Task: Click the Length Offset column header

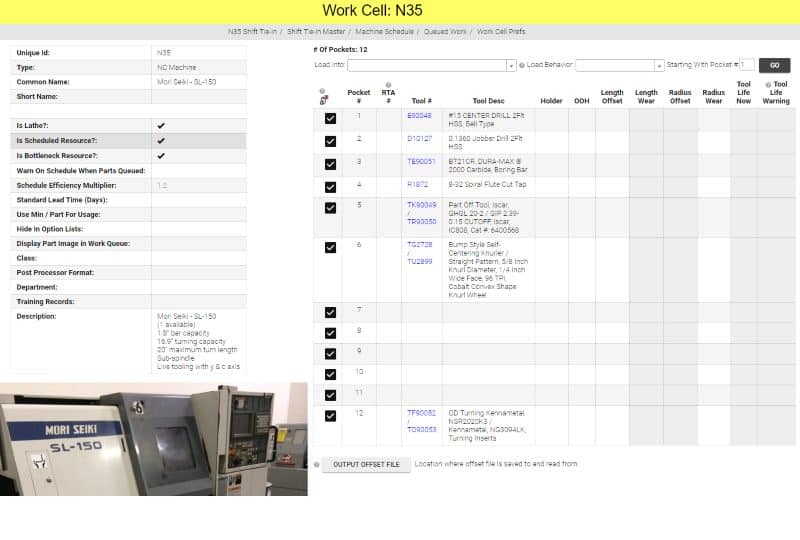Action: (x=612, y=96)
